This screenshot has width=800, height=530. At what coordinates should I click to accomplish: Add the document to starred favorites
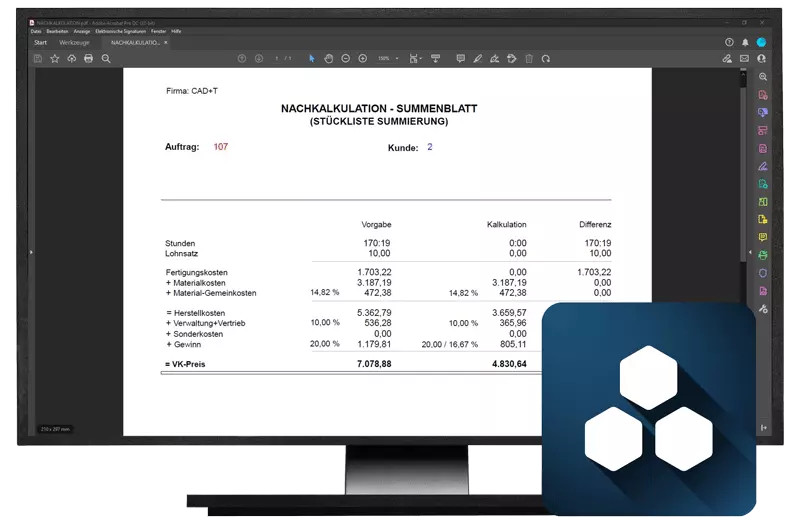[x=55, y=59]
